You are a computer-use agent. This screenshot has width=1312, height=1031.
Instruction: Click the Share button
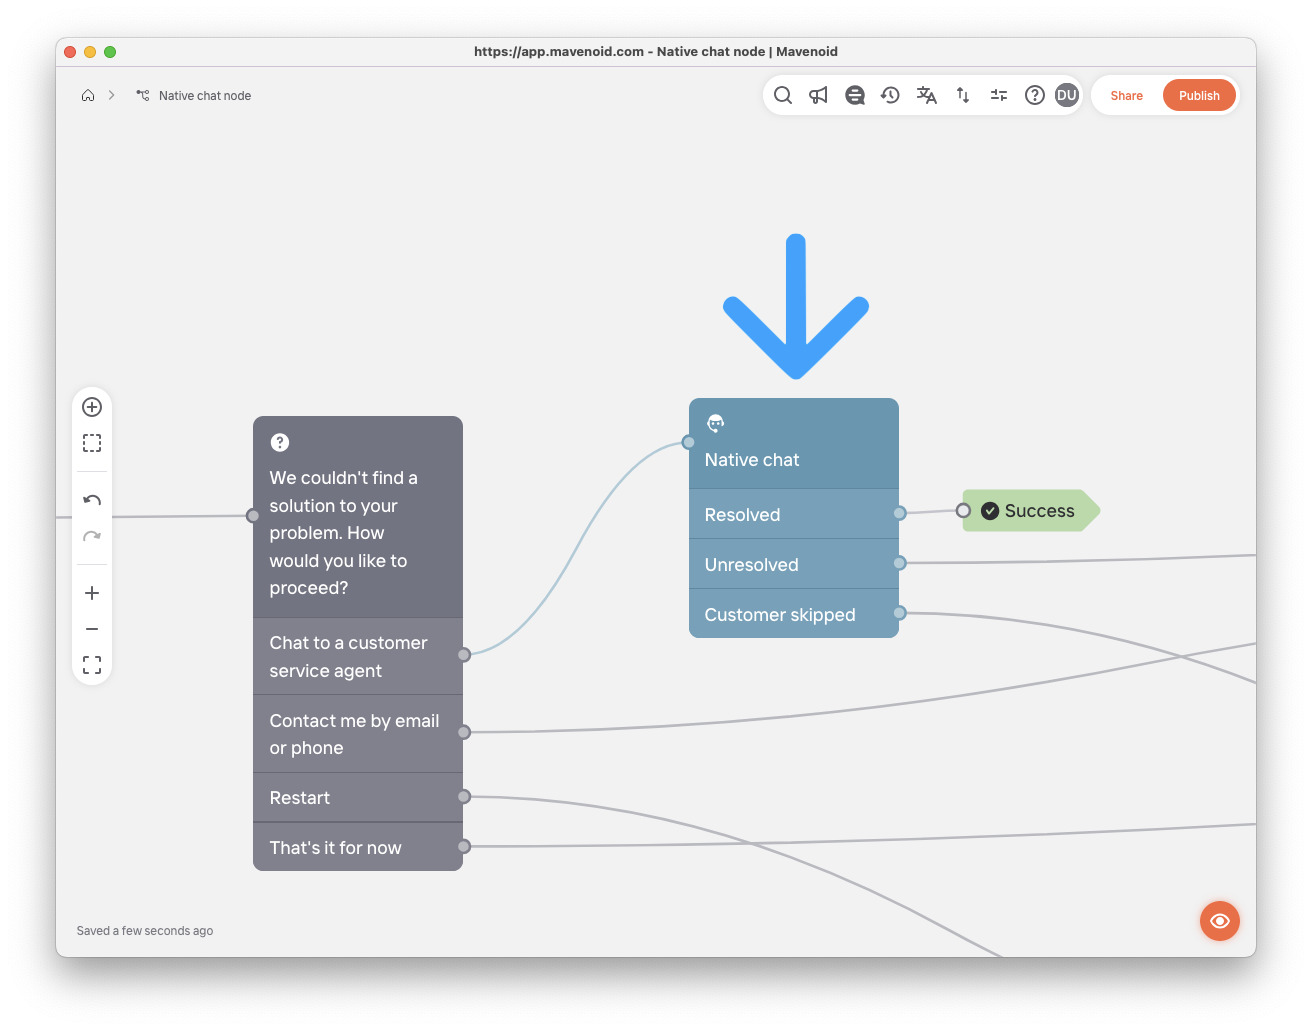[1126, 96]
